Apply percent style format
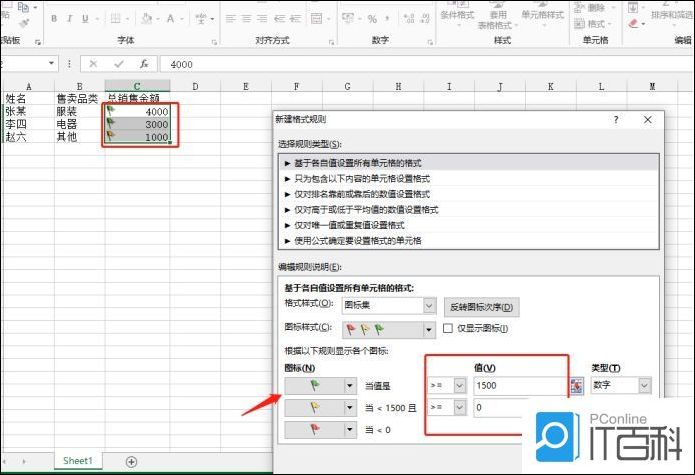 372,19
